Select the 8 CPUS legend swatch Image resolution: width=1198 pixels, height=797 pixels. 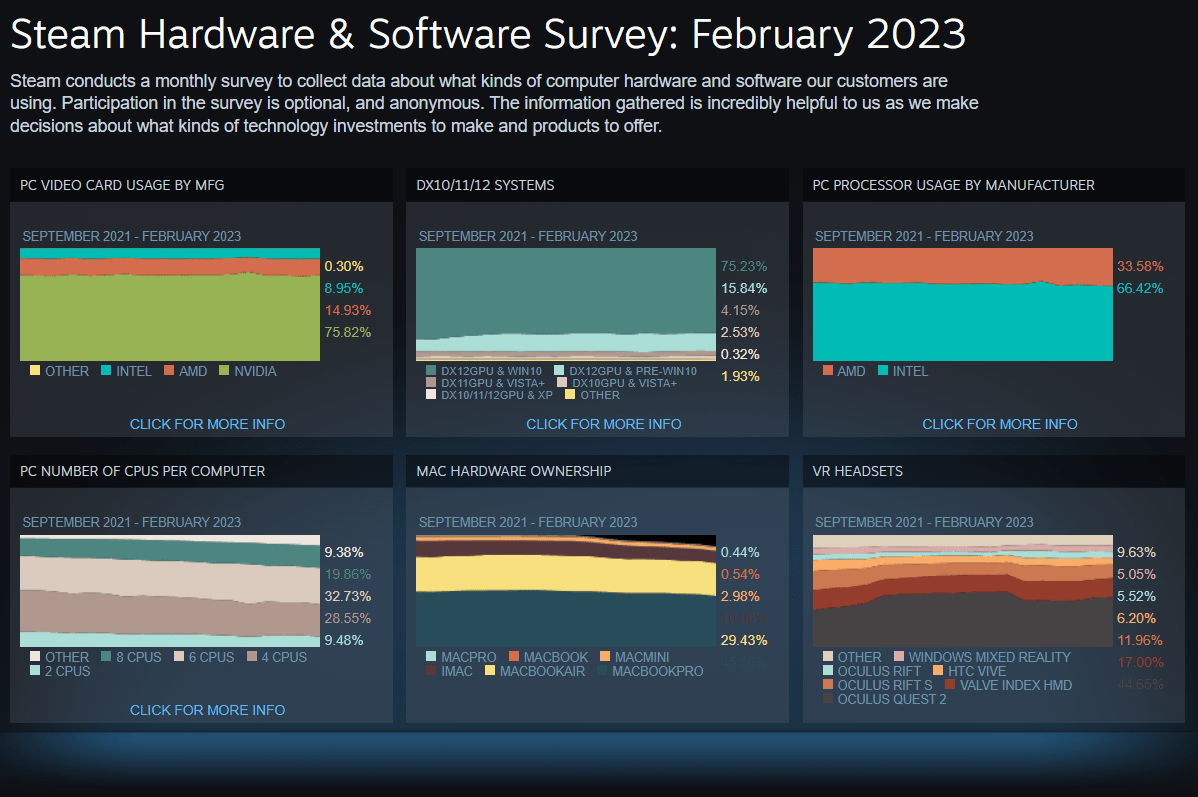click(105, 657)
